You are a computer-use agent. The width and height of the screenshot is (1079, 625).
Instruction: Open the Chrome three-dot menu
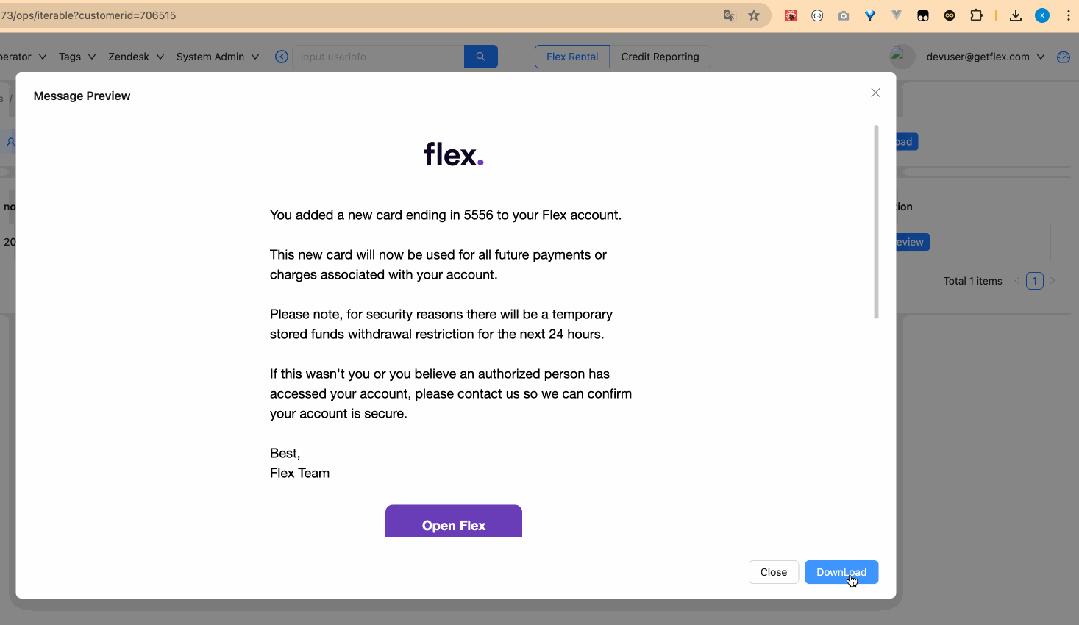click(1068, 15)
